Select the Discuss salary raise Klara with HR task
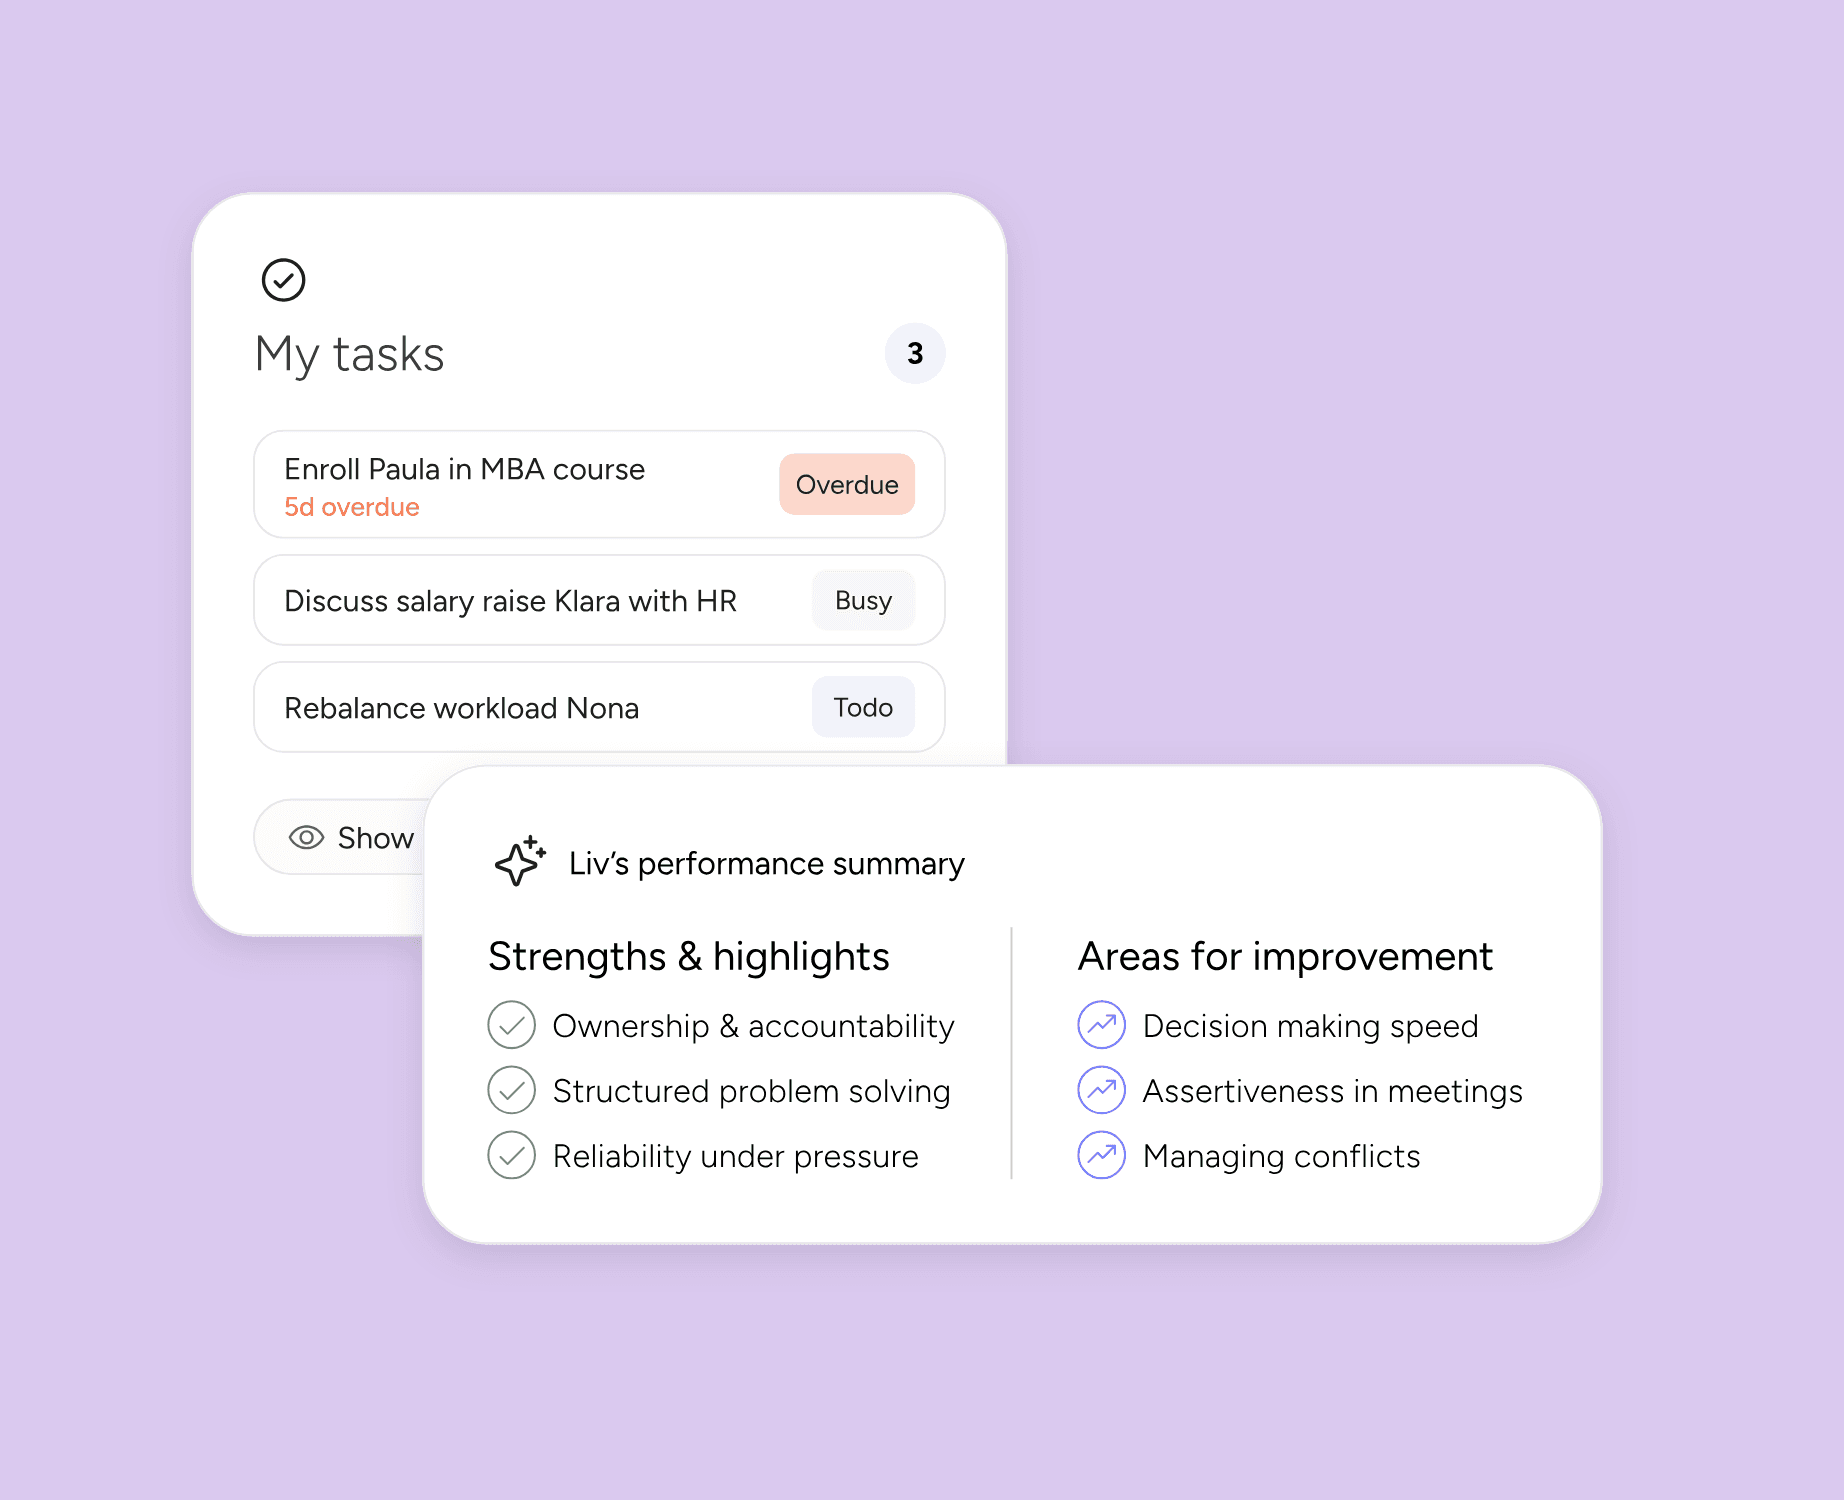The height and width of the screenshot is (1500, 1844). [510, 600]
